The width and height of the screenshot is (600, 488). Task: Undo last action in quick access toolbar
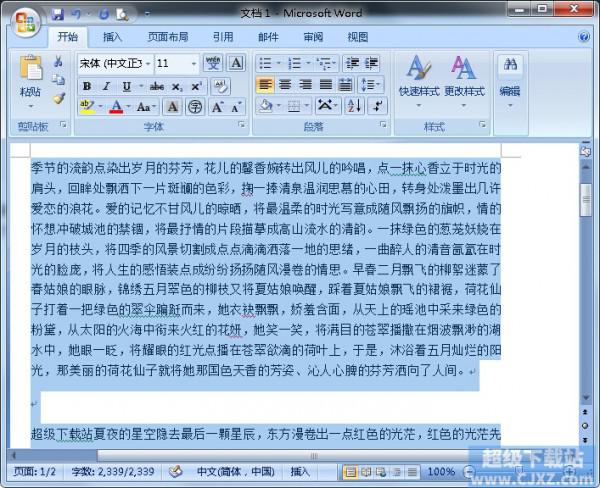coord(77,15)
